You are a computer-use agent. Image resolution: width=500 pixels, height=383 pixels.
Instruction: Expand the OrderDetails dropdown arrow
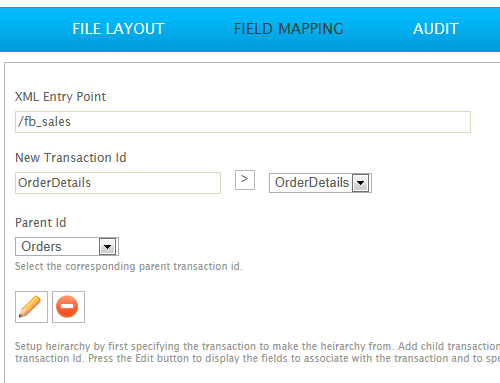(360, 183)
